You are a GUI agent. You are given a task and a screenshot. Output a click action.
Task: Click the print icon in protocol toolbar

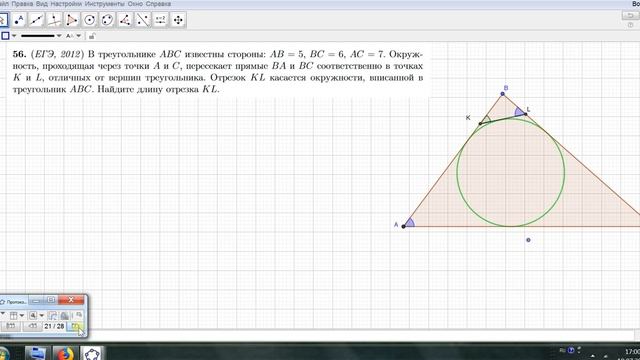64,316
